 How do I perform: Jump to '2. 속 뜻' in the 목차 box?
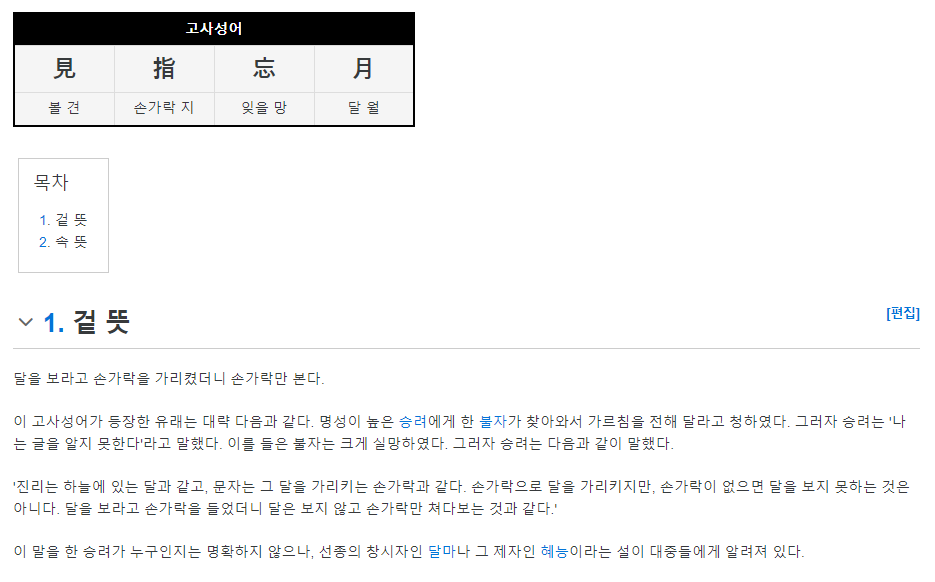(63, 242)
